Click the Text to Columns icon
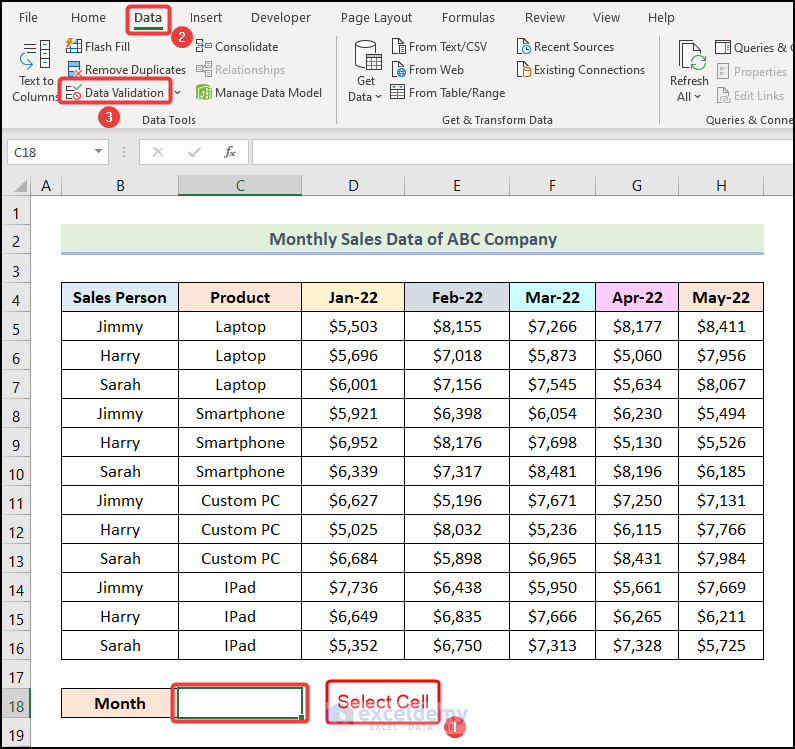Viewport: 795px width, 749px height. (x=35, y=57)
